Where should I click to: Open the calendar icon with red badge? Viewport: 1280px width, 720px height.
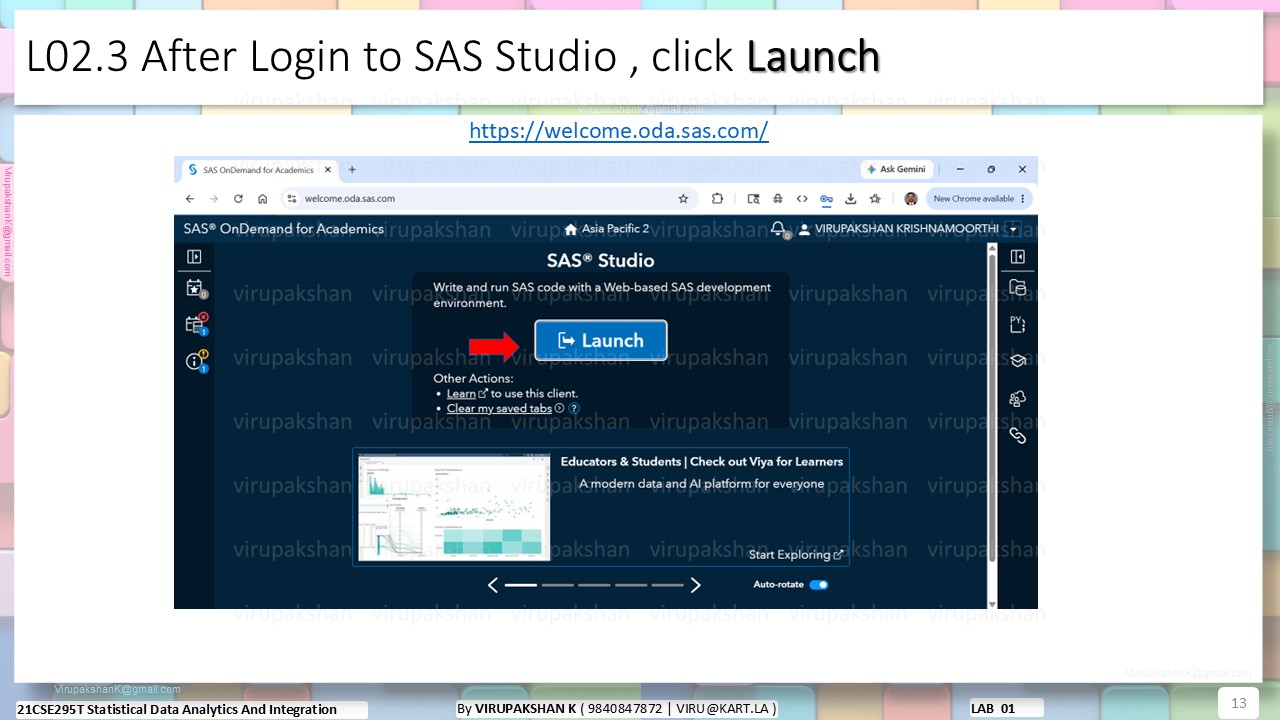tap(195, 324)
